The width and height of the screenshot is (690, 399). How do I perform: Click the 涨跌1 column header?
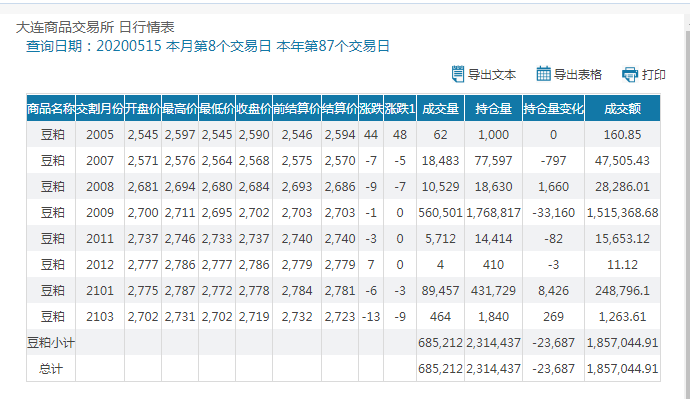400,108
